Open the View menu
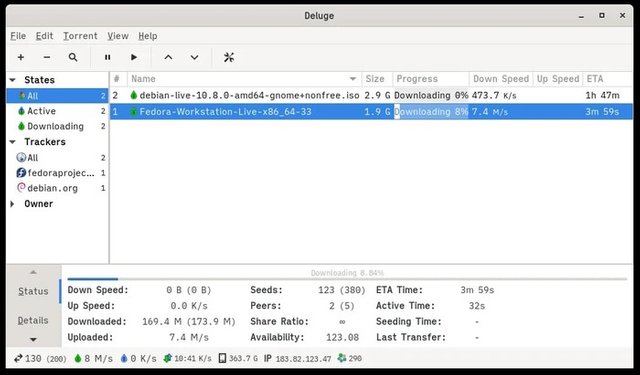The width and height of the screenshot is (640, 375). 118,36
